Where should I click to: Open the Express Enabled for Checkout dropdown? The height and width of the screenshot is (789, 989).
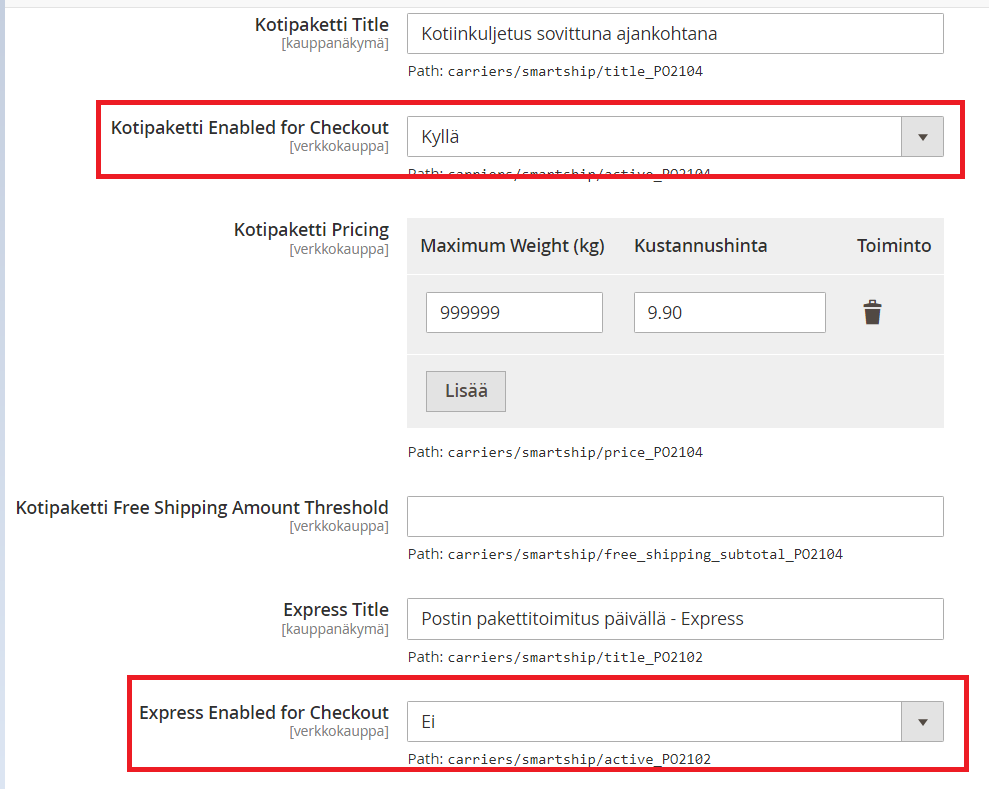pyautogui.click(x=675, y=722)
